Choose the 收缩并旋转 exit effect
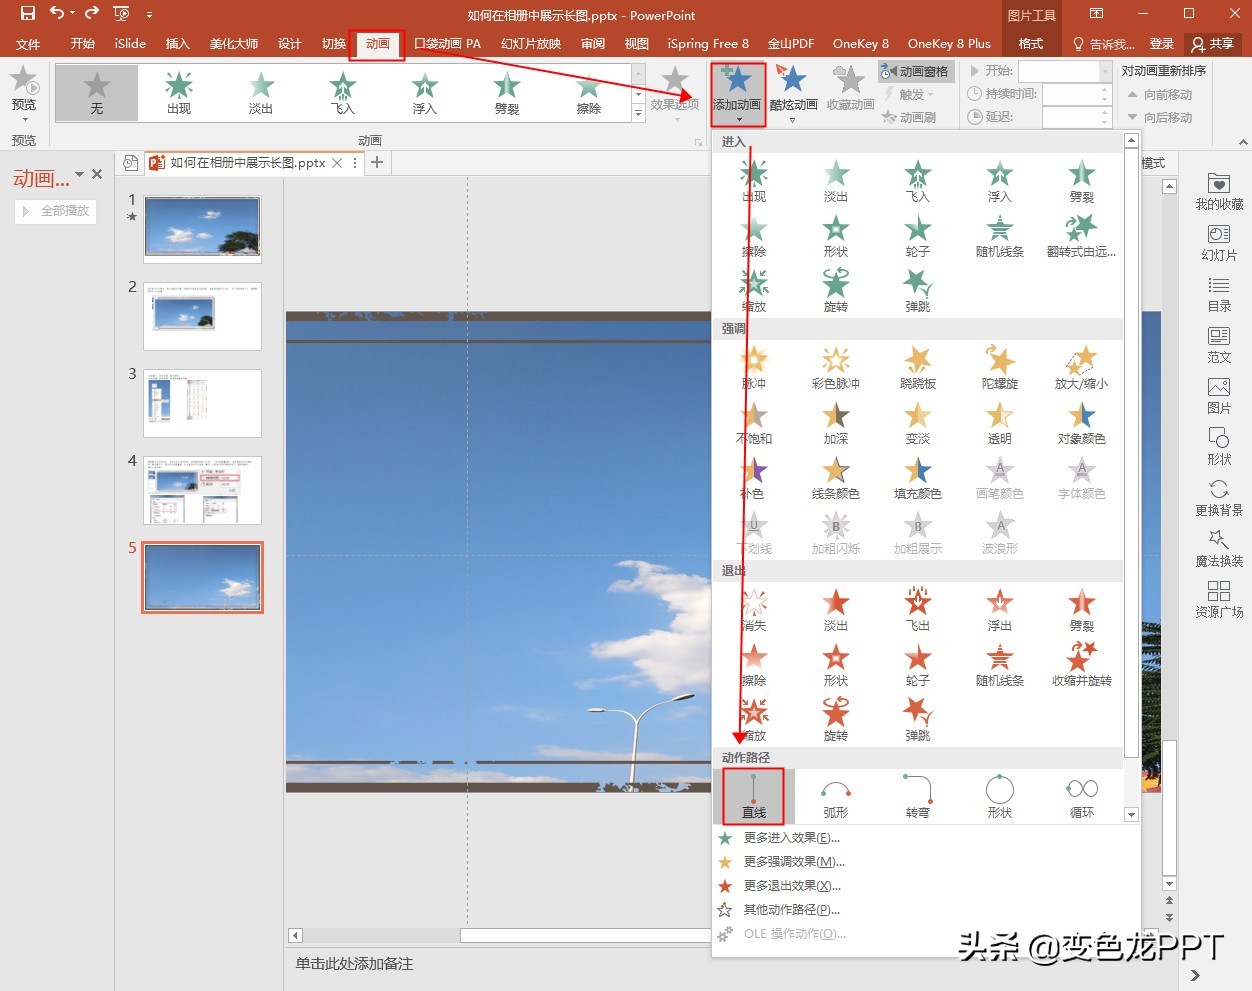 click(x=1082, y=665)
